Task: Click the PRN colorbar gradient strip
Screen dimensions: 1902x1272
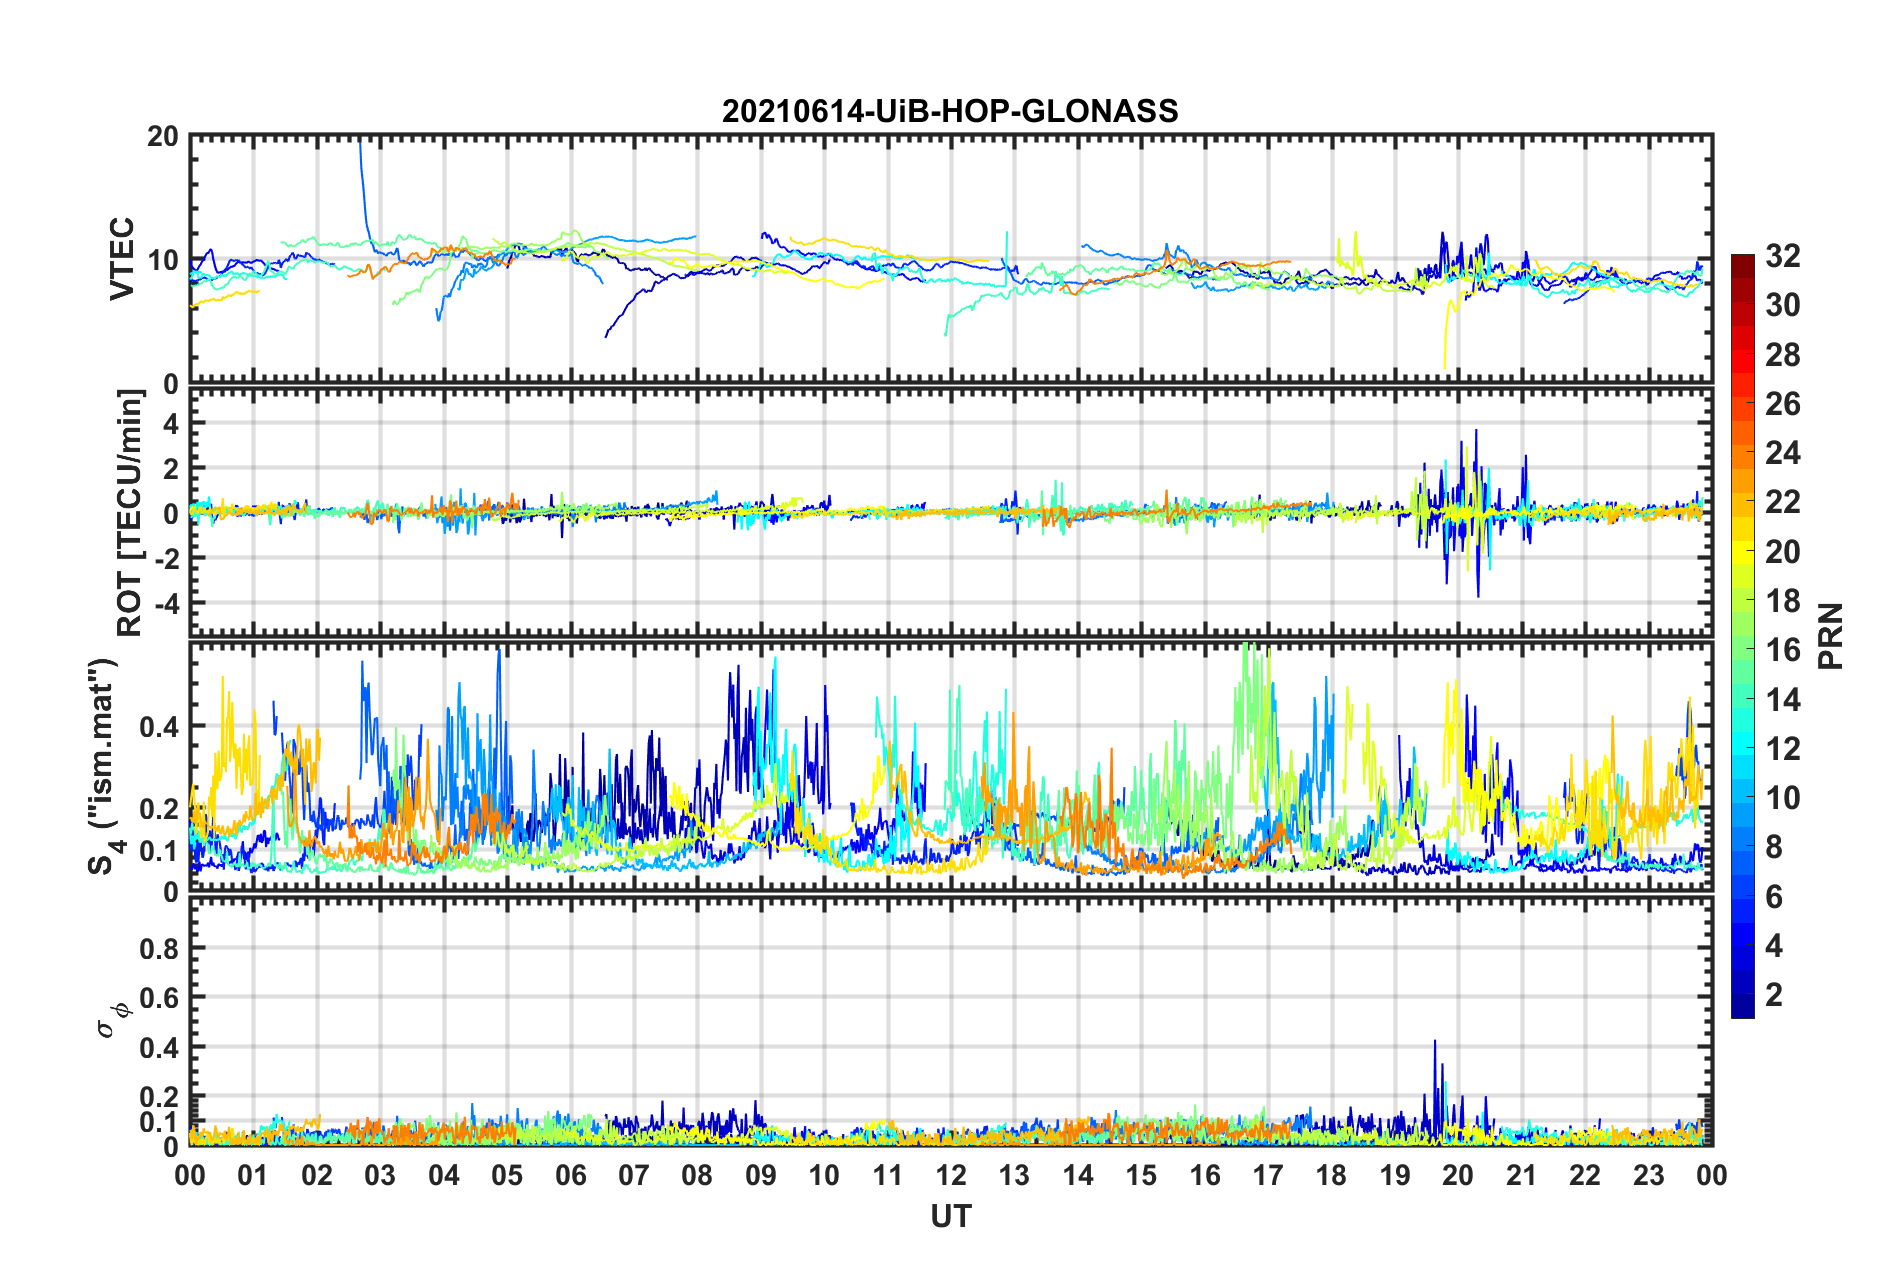Action: point(1742,636)
